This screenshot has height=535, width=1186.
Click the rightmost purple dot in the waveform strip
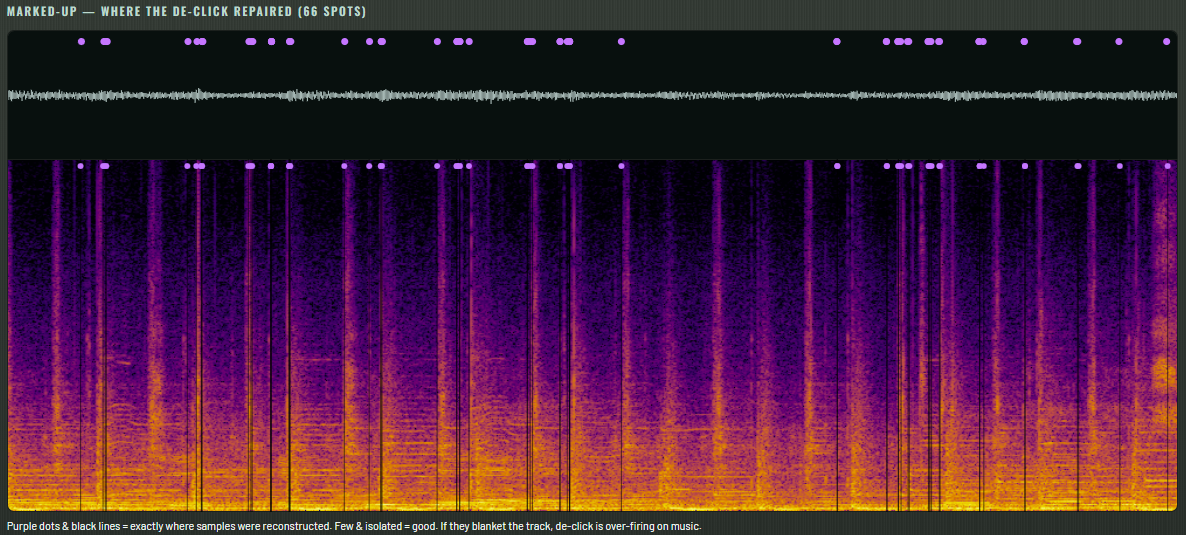pos(1166,42)
